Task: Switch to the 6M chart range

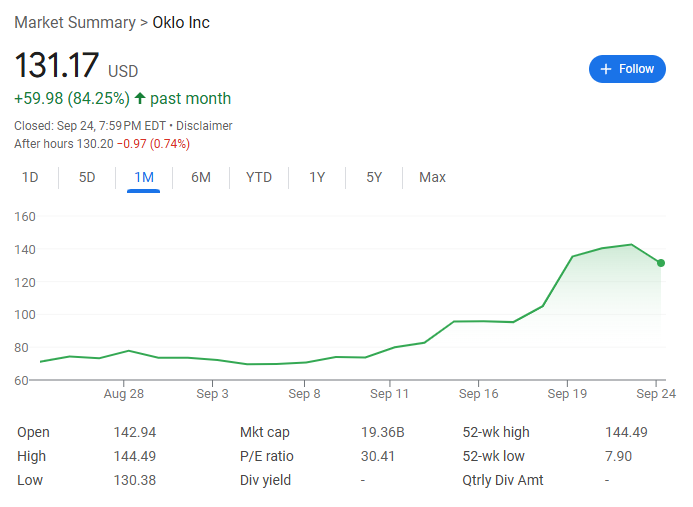Action: 201,177
